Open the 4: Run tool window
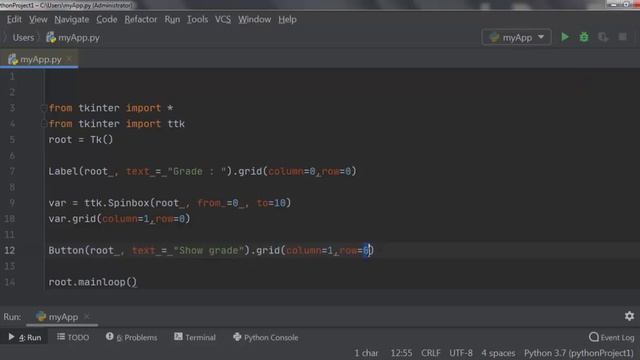This screenshot has height=360, width=640. pyautogui.click(x=24, y=337)
